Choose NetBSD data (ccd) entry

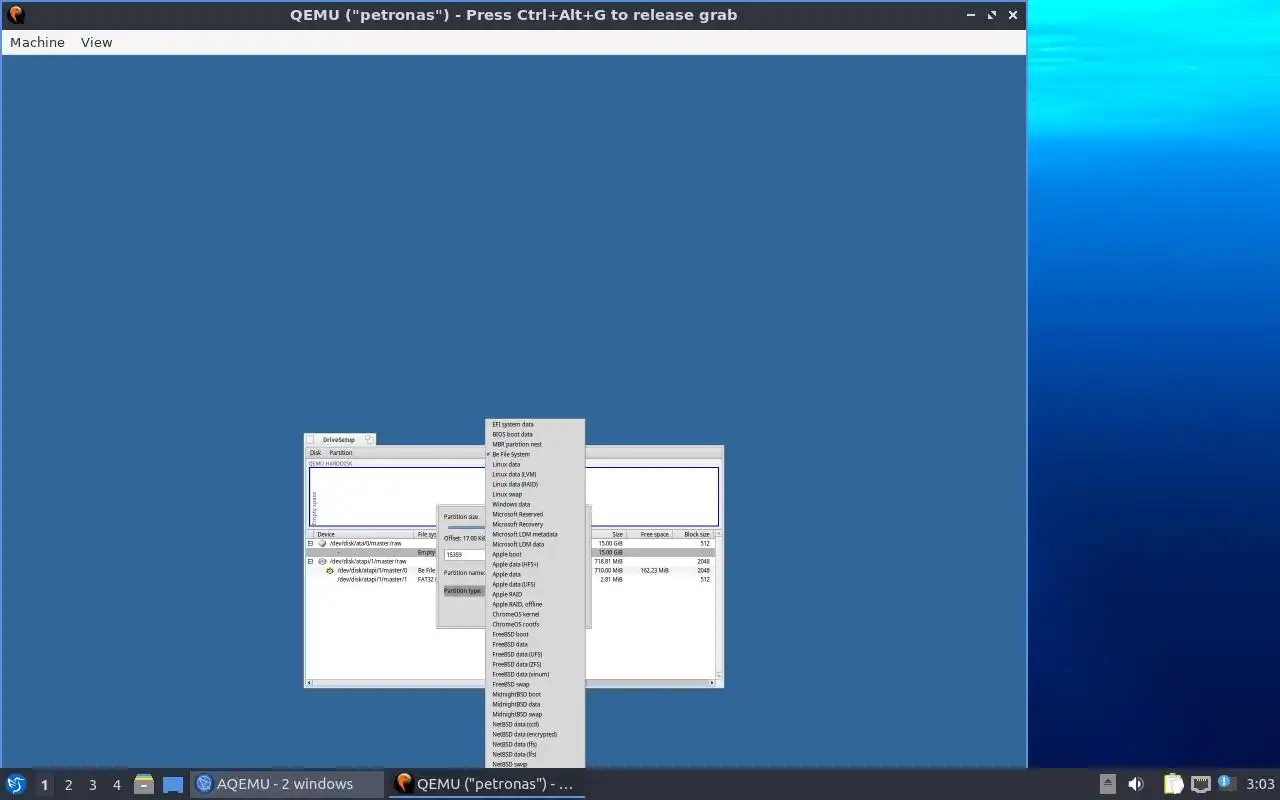535,724
